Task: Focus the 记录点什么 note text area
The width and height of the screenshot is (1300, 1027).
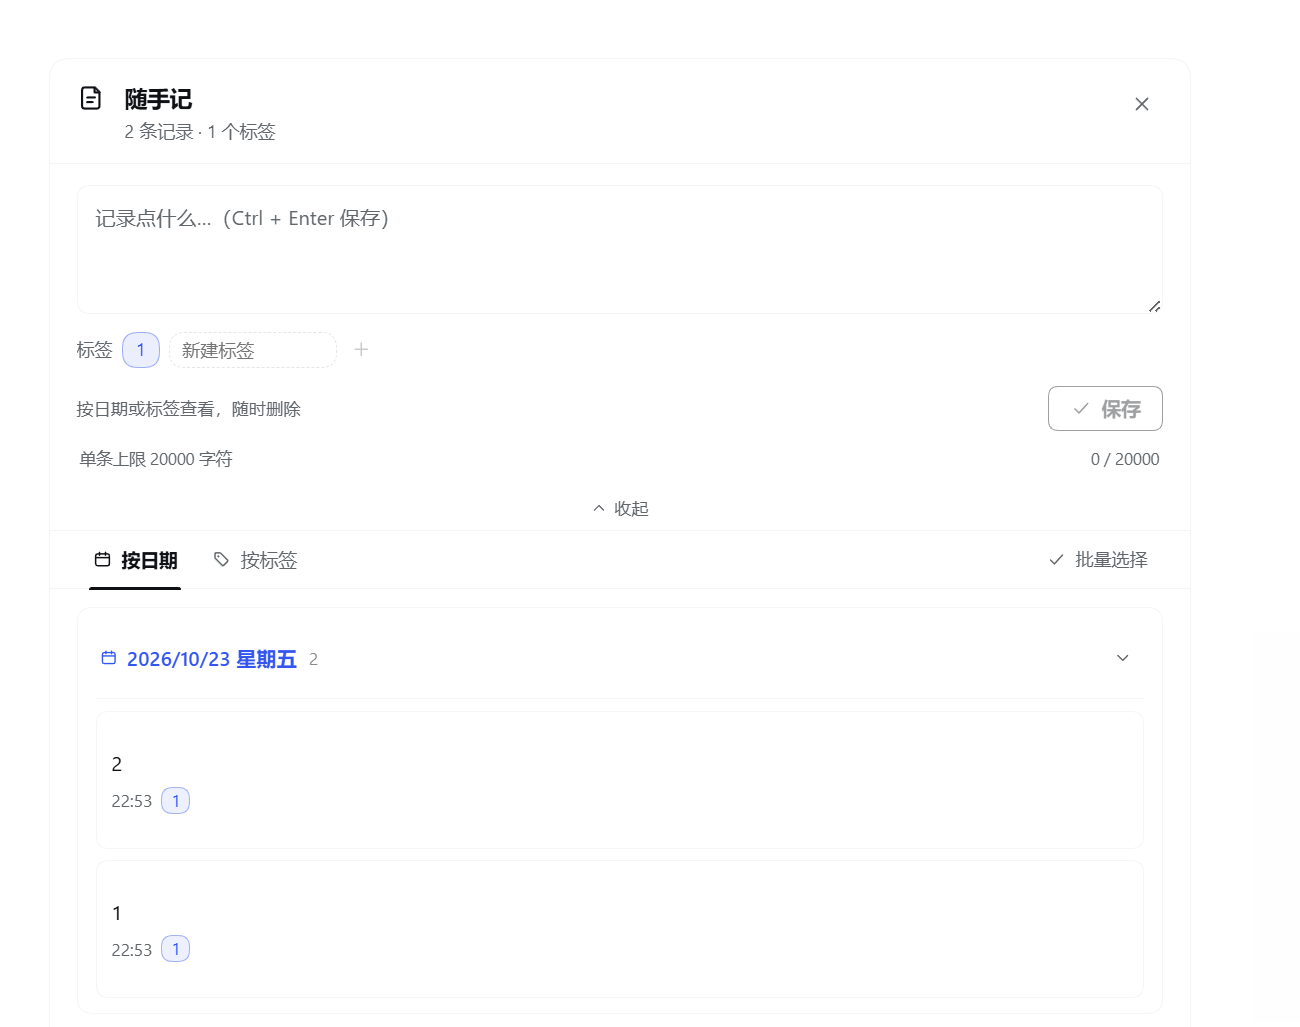Action: coord(620,249)
